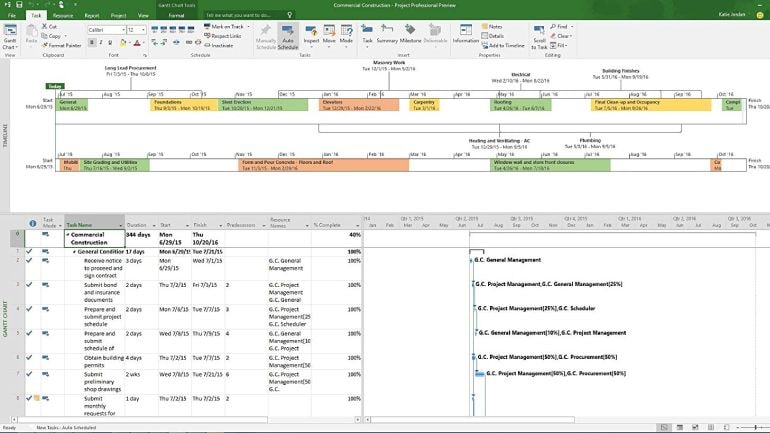Collapse the General Conditions summary task
This screenshot has height=433, width=770.
pos(75,252)
